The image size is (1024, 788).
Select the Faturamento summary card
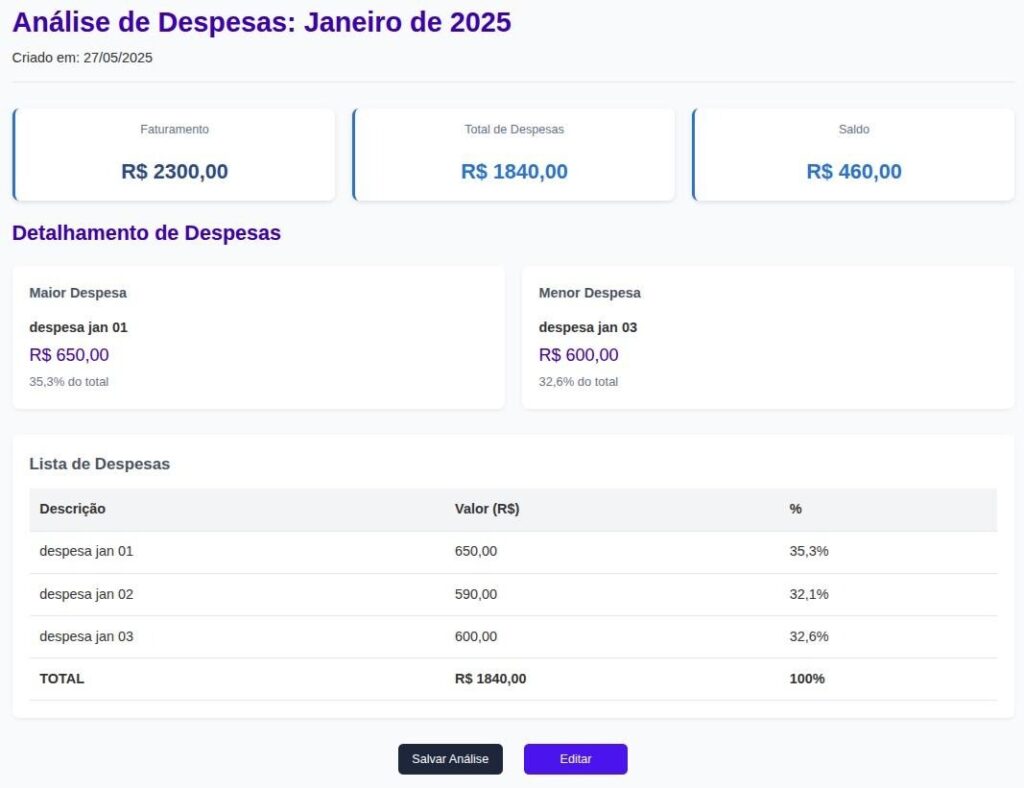(174, 155)
